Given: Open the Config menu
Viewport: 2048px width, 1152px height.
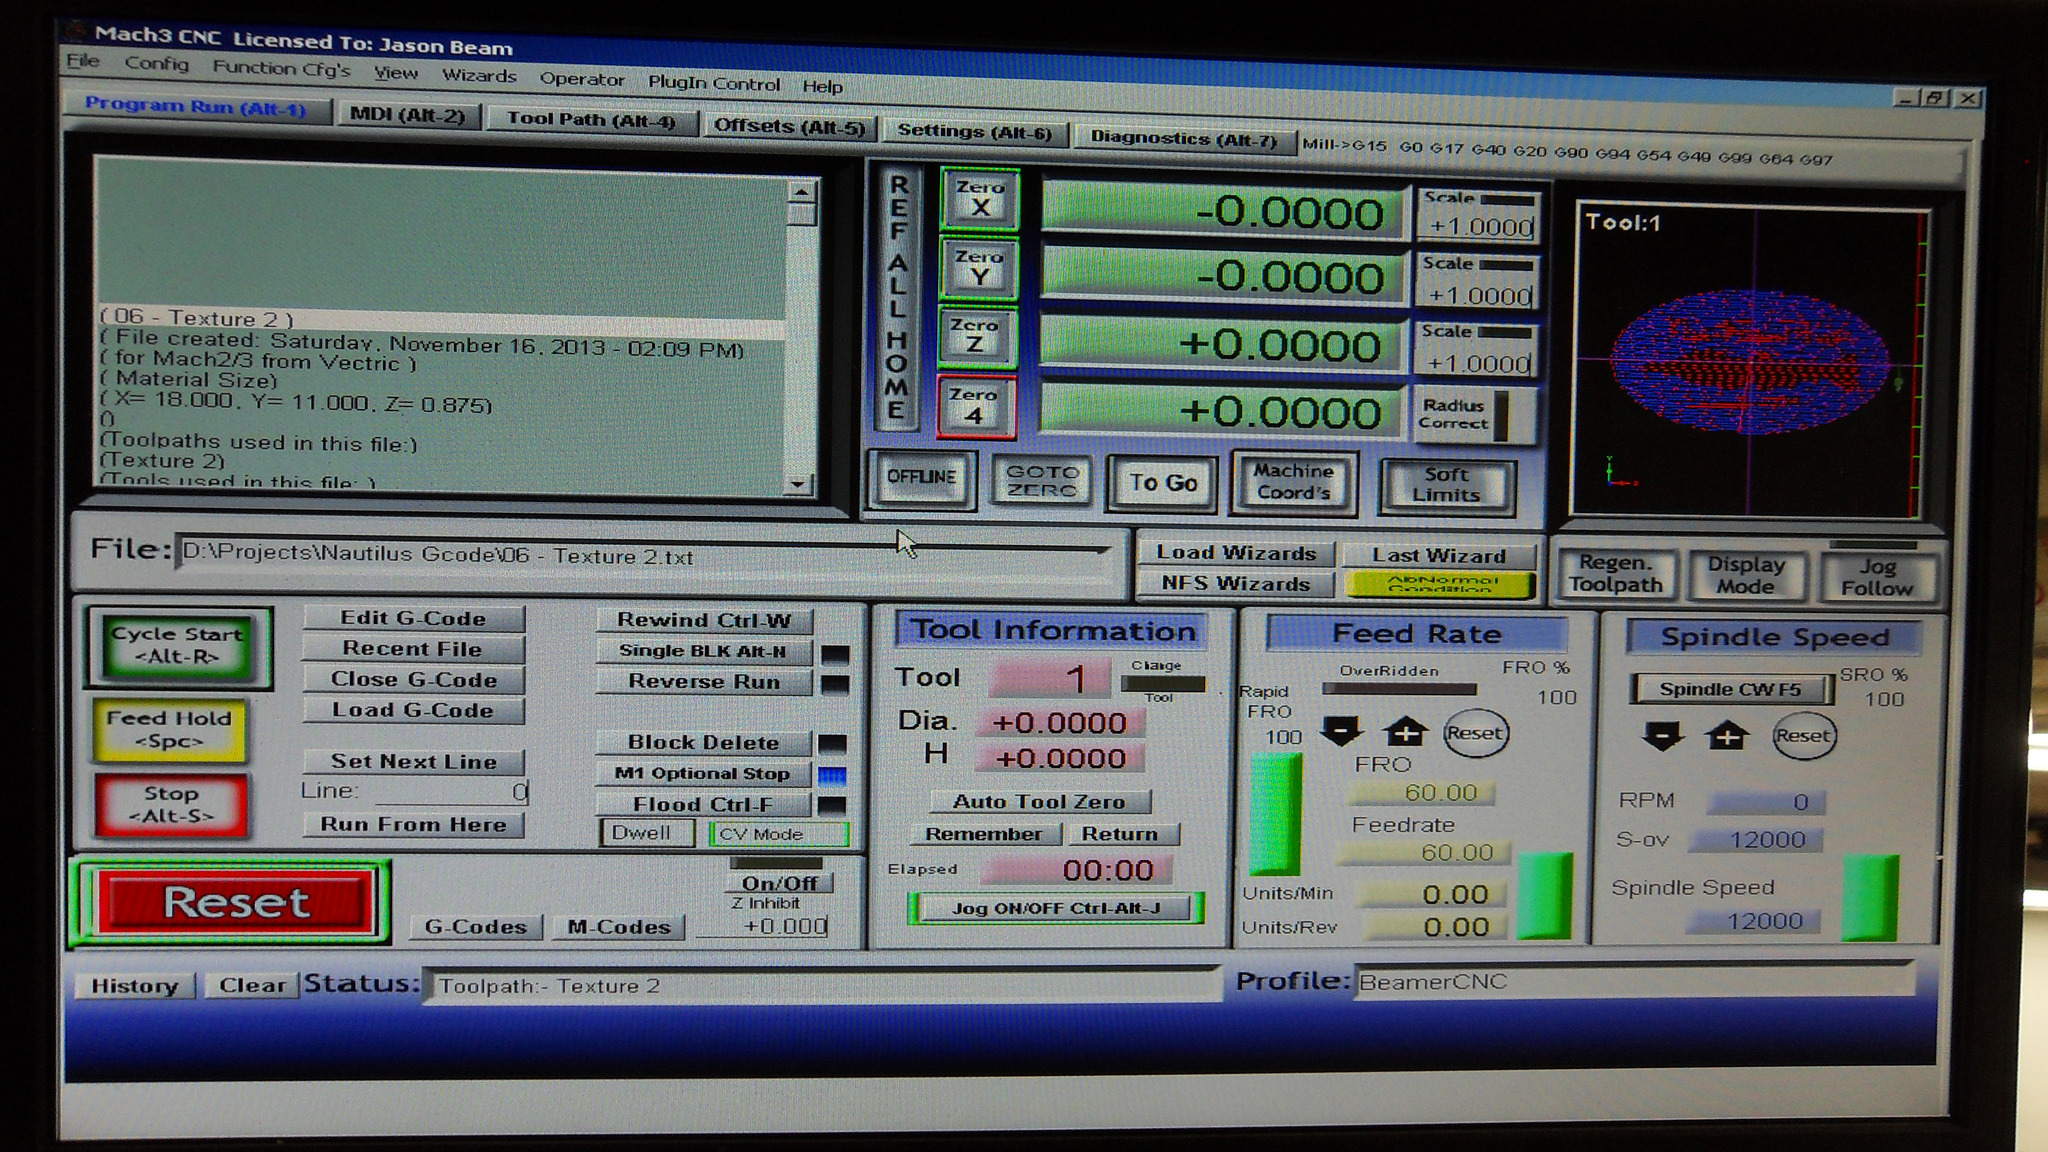Looking at the screenshot, I should 156,64.
